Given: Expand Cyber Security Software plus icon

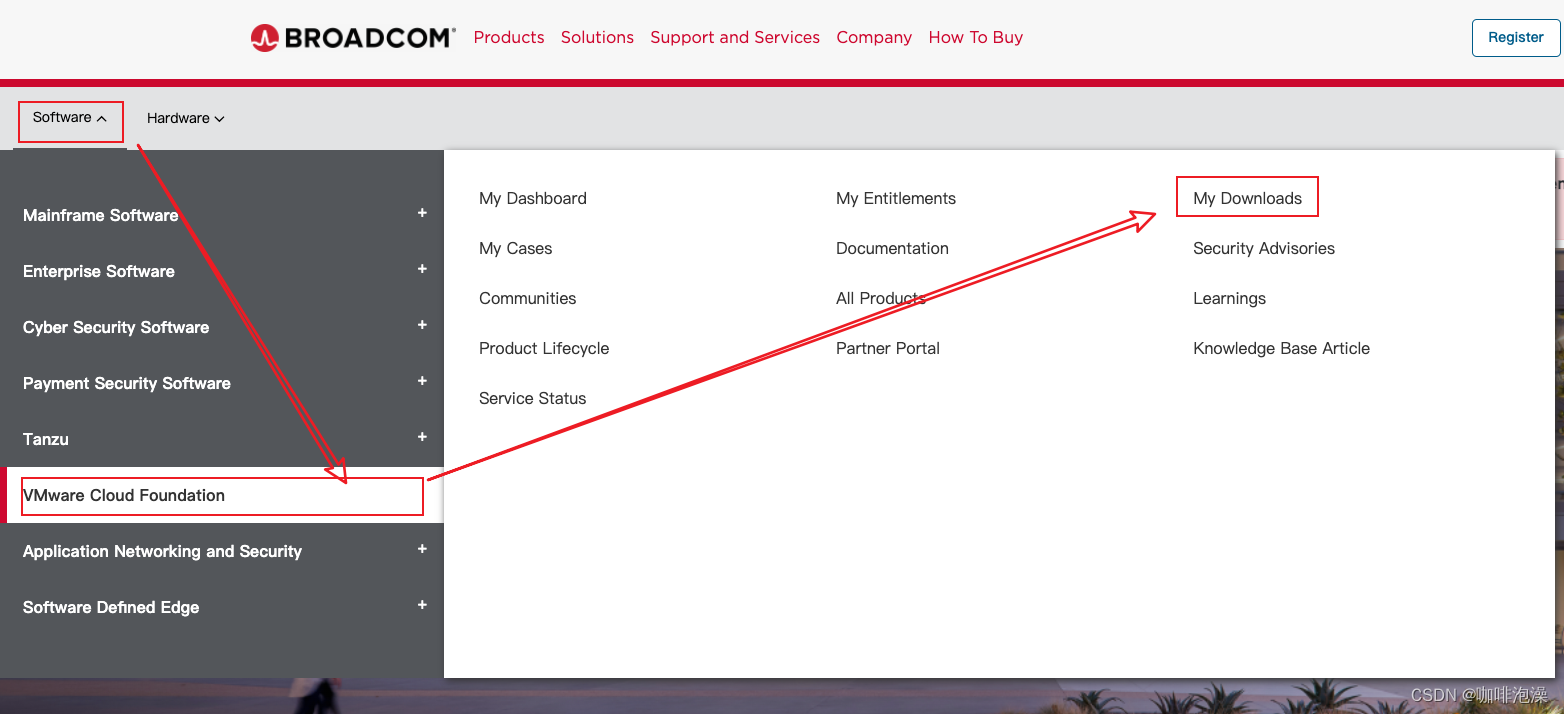Looking at the screenshot, I should (422, 325).
